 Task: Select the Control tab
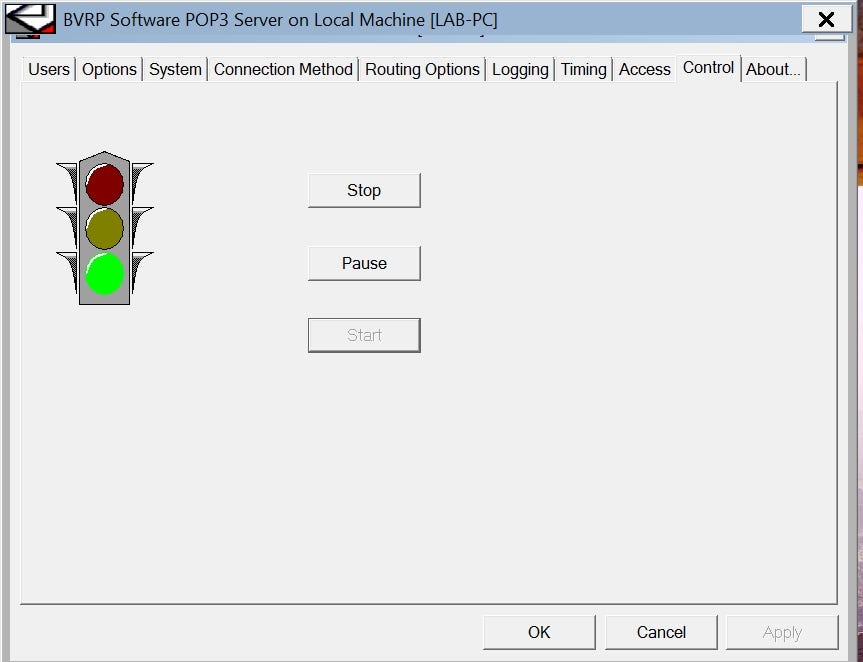(707, 68)
